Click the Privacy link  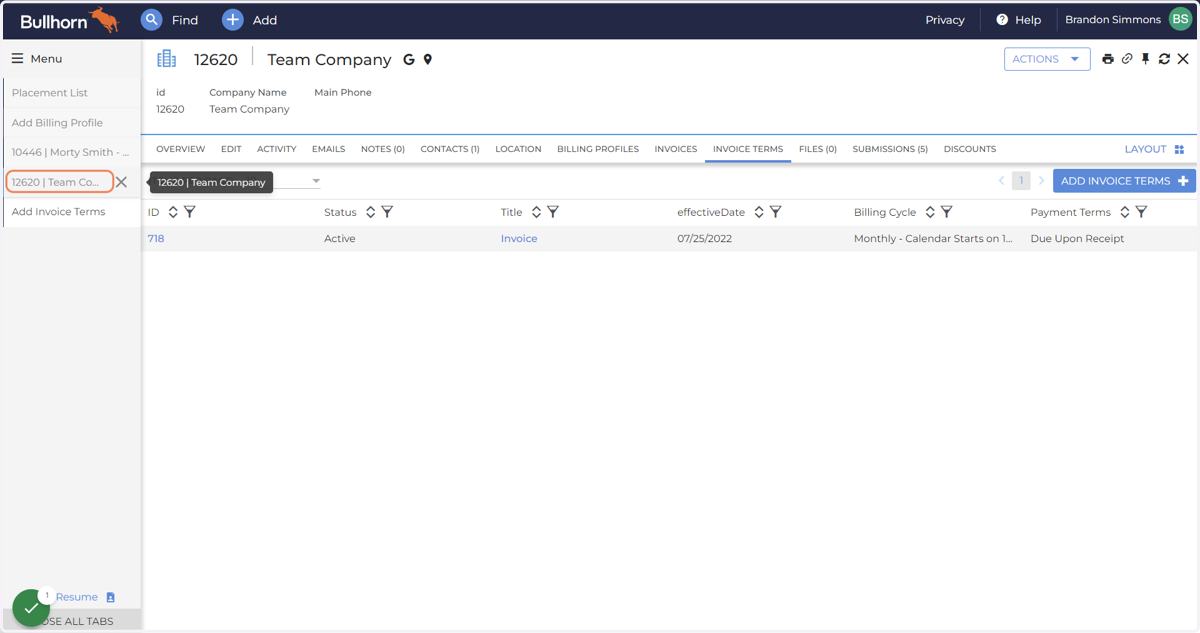pyautogui.click(x=945, y=20)
